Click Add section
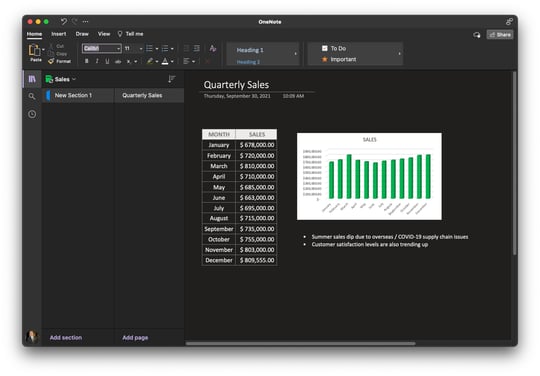The image size is (540, 376). pyautogui.click(x=66, y=337)
